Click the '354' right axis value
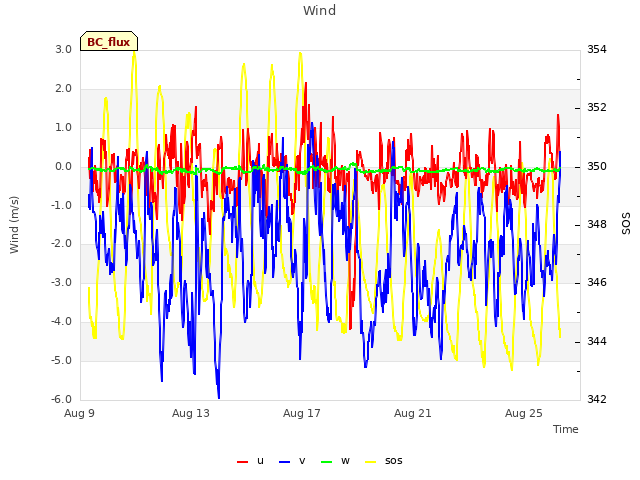This screenshot has width=640, height=480. pyautogui.click(x=597, y=49)
